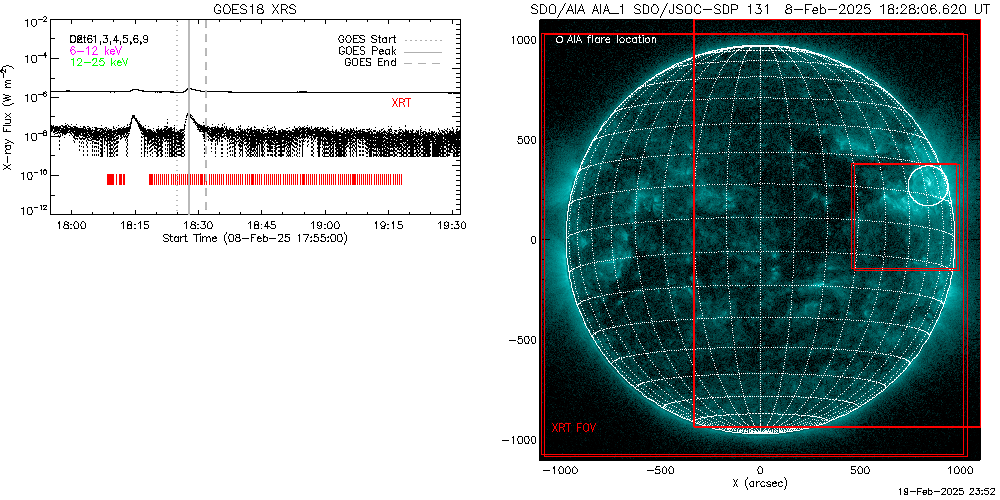Image resolution: width=1000 pixels, height=500 pixels.
Task: Click the 18:30 time tick label
Action: click(x=198, y=225)
